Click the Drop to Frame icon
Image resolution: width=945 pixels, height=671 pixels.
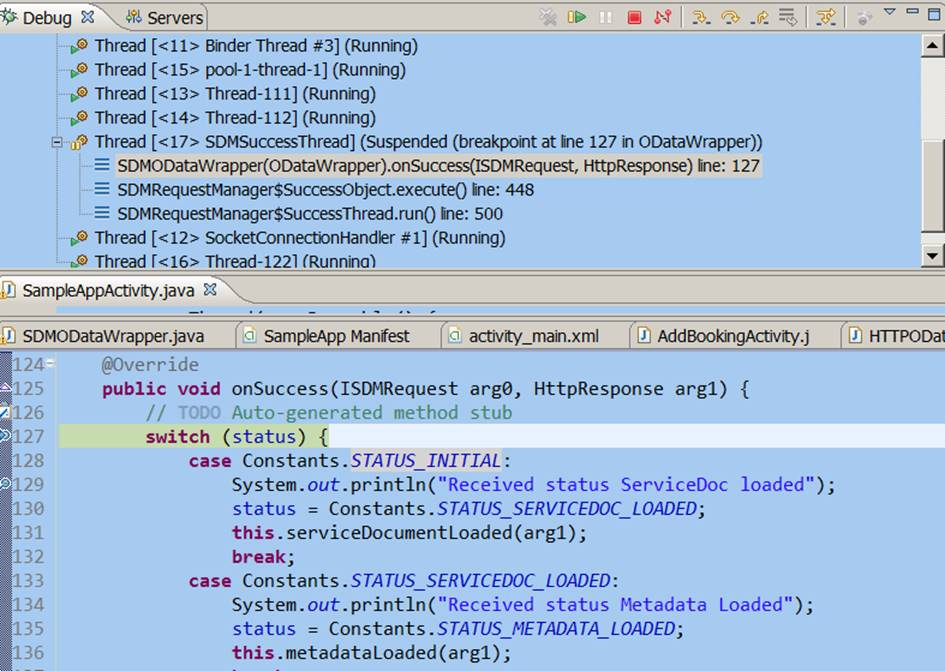click(x=787, y=17)
